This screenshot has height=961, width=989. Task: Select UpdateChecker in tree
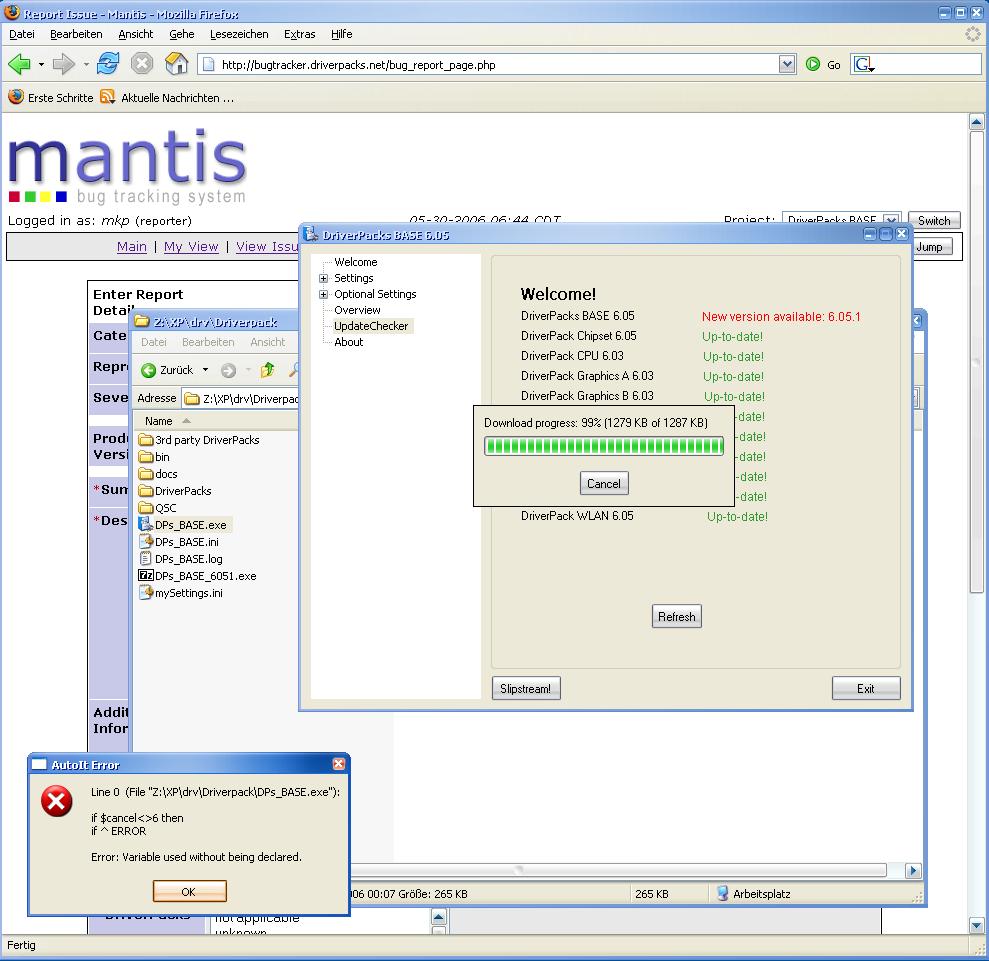[x=371, y=326]
